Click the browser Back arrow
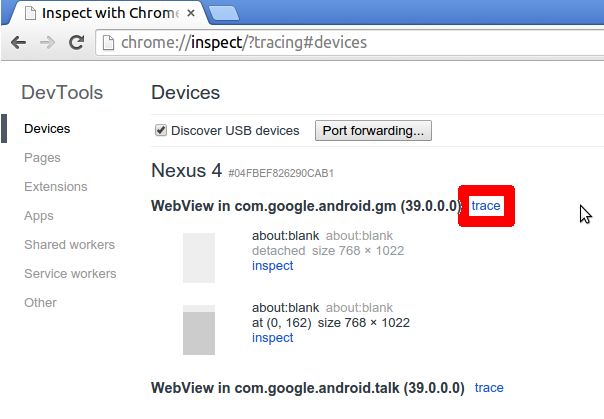Screen dimensions: 604x419 point(18,42)
